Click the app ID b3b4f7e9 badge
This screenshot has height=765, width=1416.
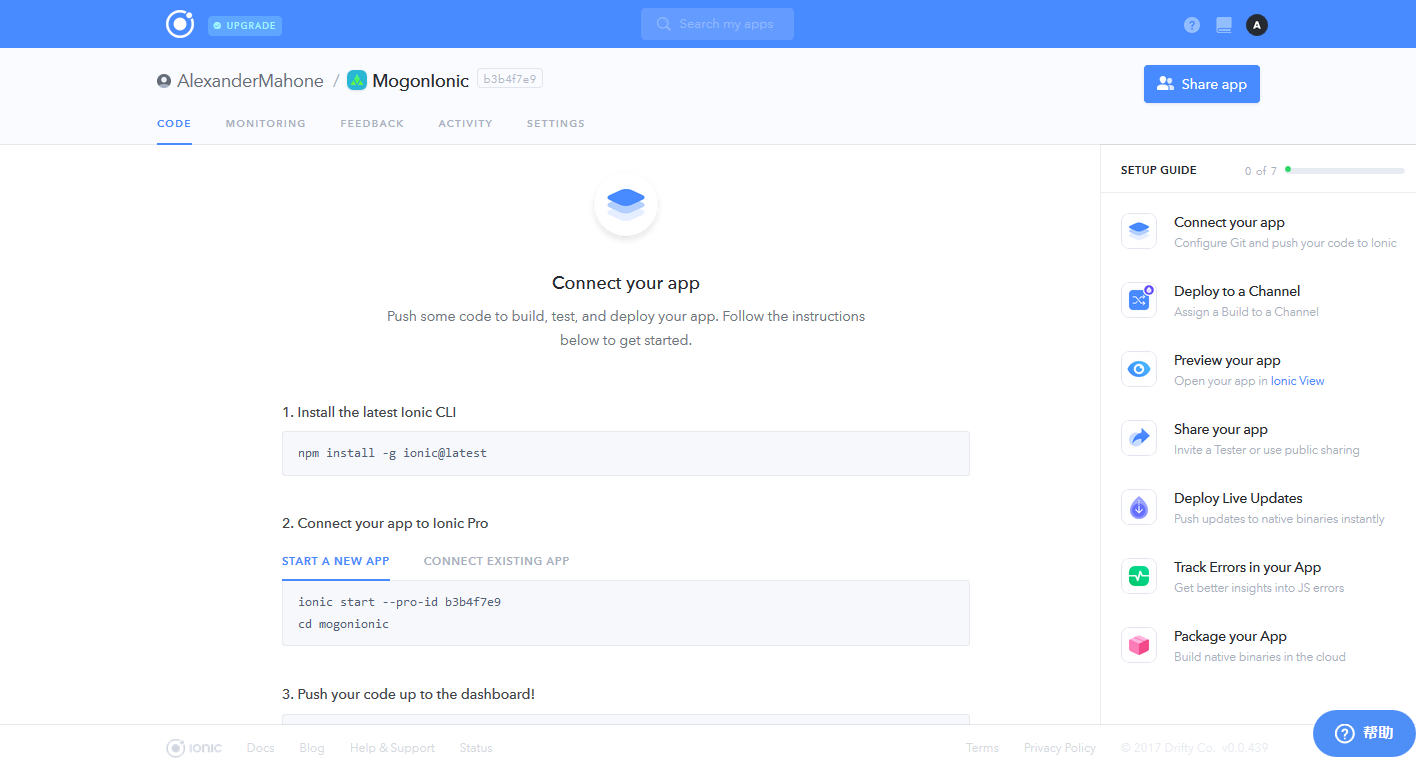click(510, 79)
